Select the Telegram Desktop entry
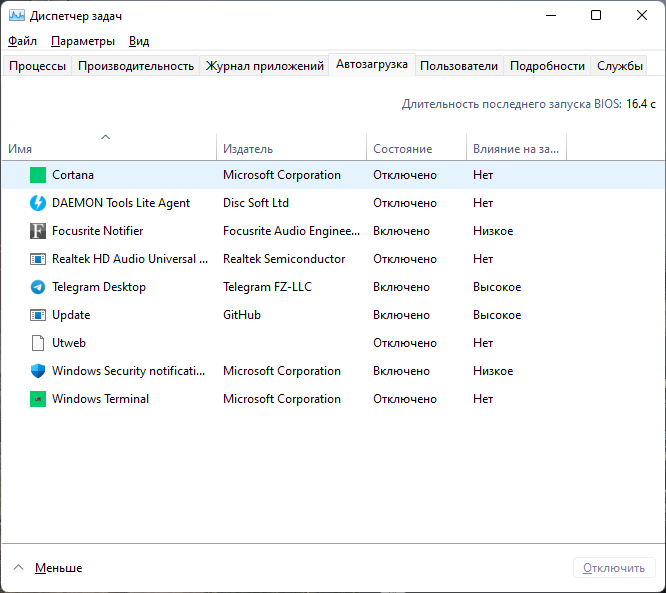 (99, 287)
